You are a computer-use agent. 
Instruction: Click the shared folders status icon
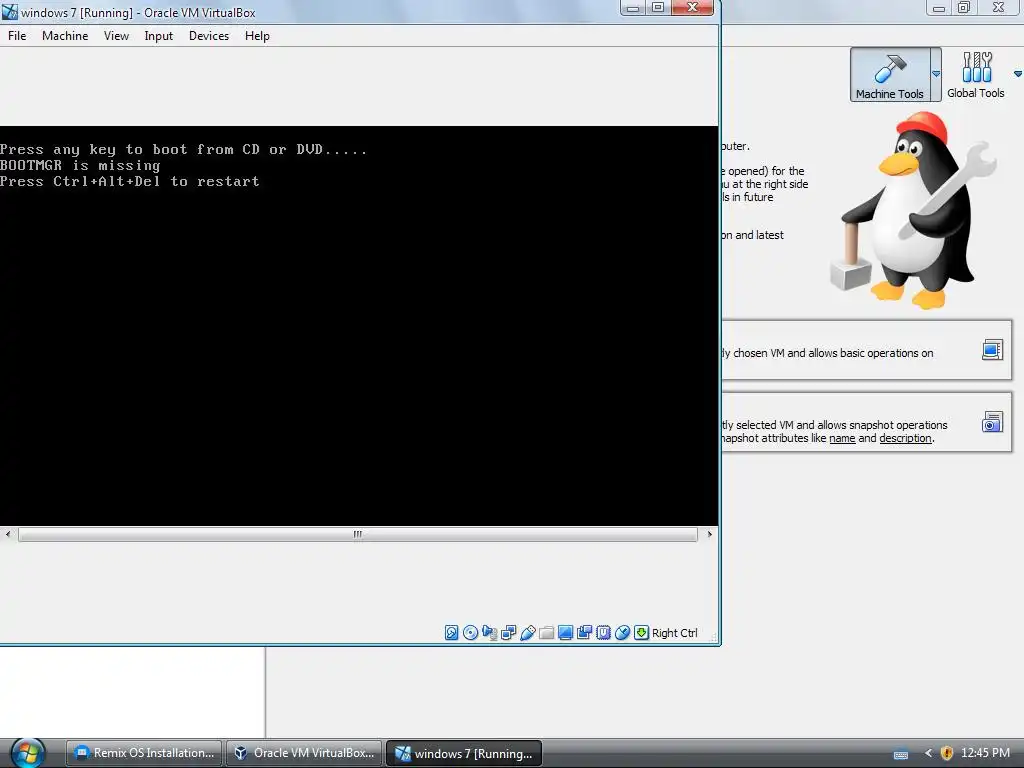[x=547, y=632]
